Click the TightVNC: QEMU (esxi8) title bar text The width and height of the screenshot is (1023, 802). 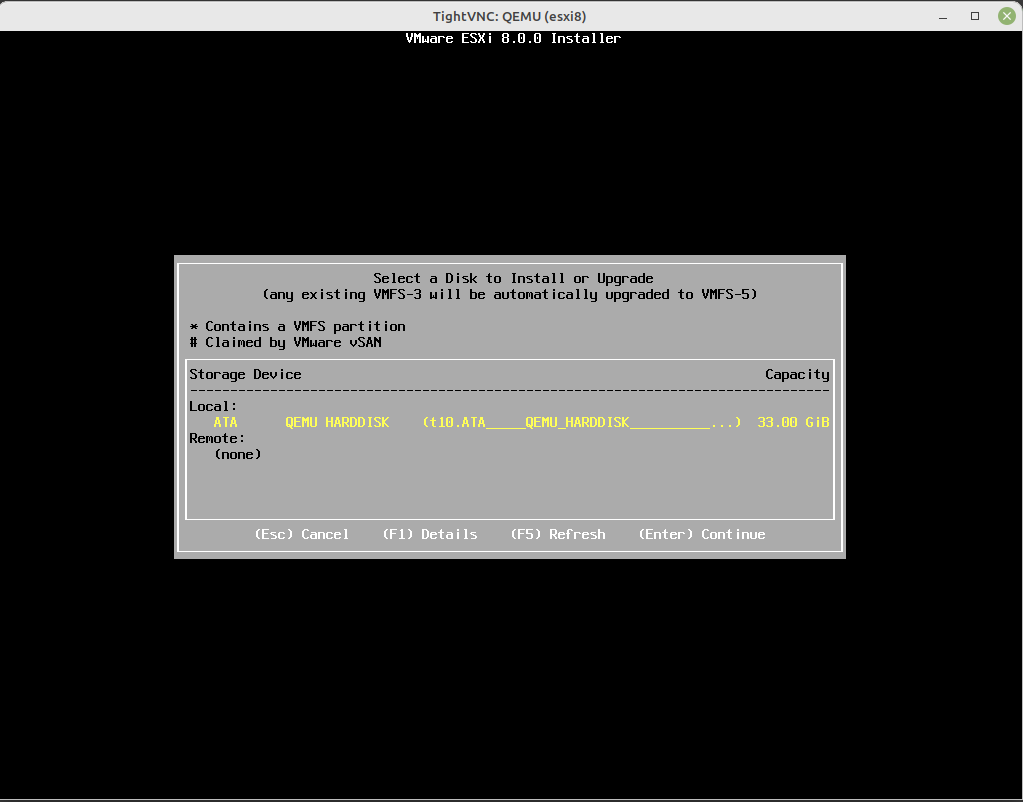pos(510,16)
